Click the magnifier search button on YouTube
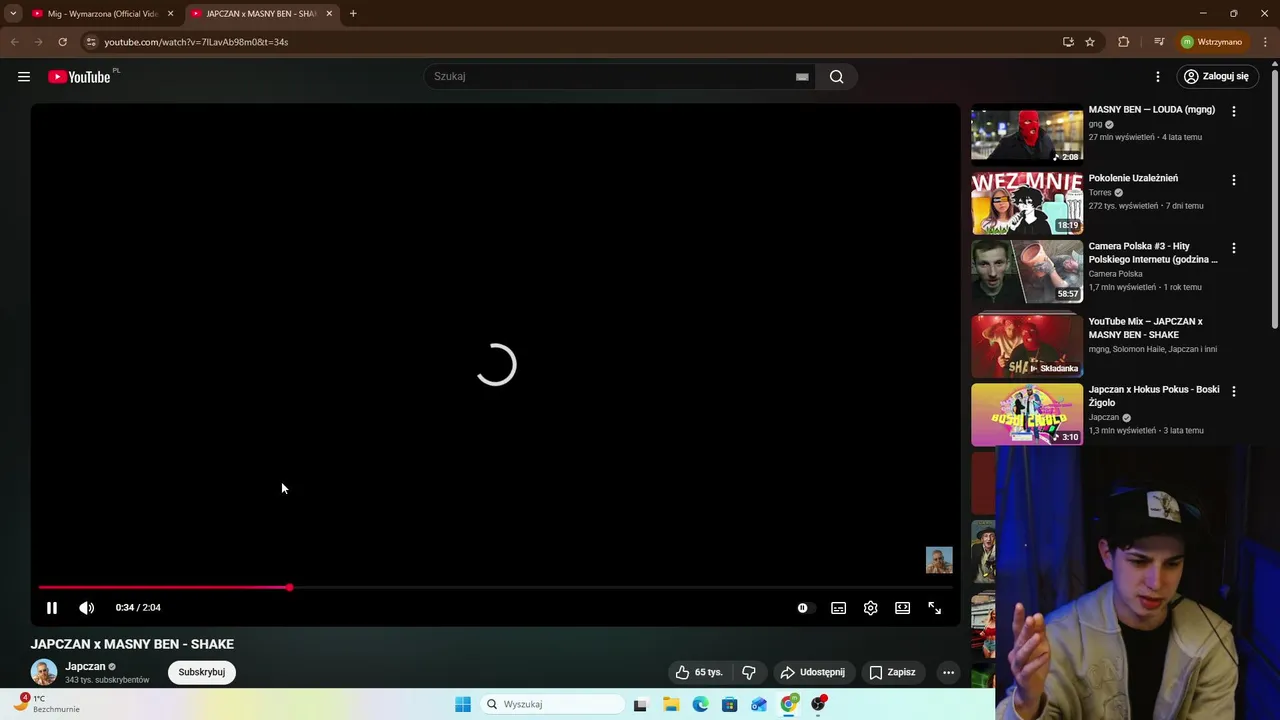Viewport: 1280px width, 720px height. coord(837,77)
